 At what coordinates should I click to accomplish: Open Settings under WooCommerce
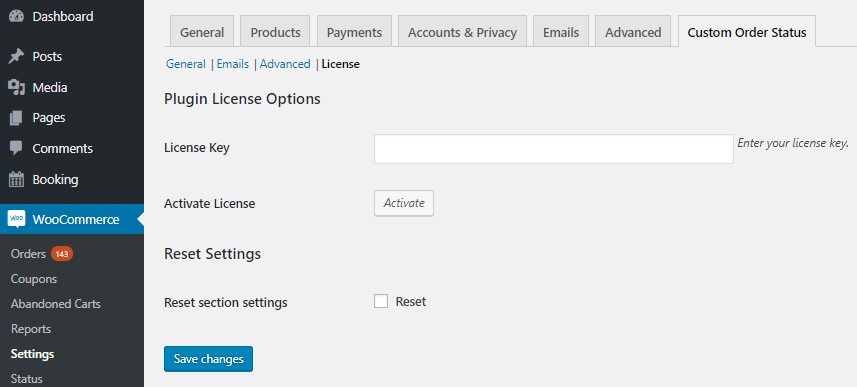32,354
